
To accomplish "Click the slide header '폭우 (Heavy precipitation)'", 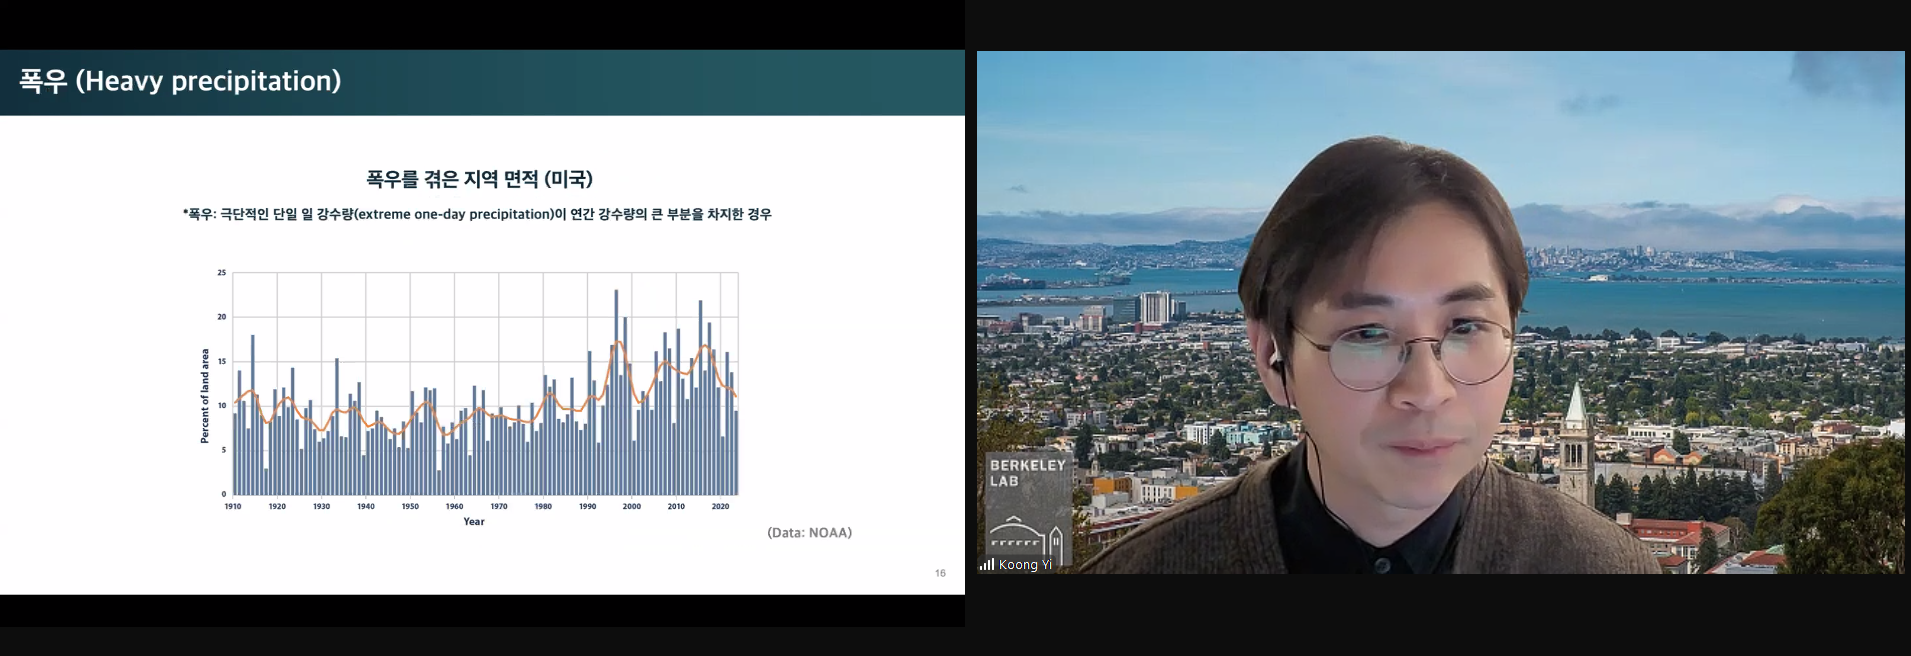I will pos(180,81).
